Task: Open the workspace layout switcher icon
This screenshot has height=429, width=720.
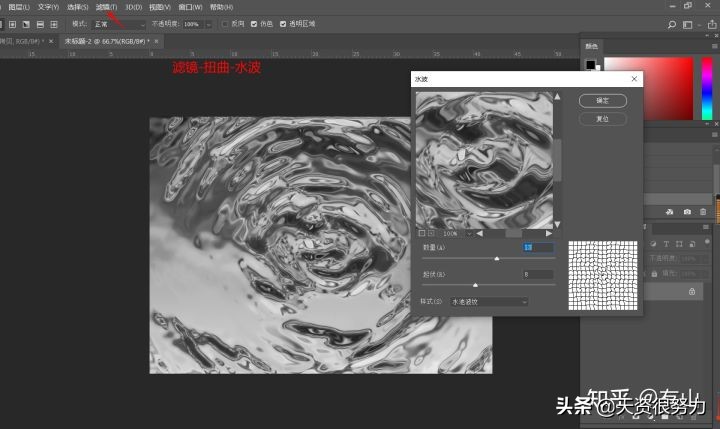Action: pos(687,25)
